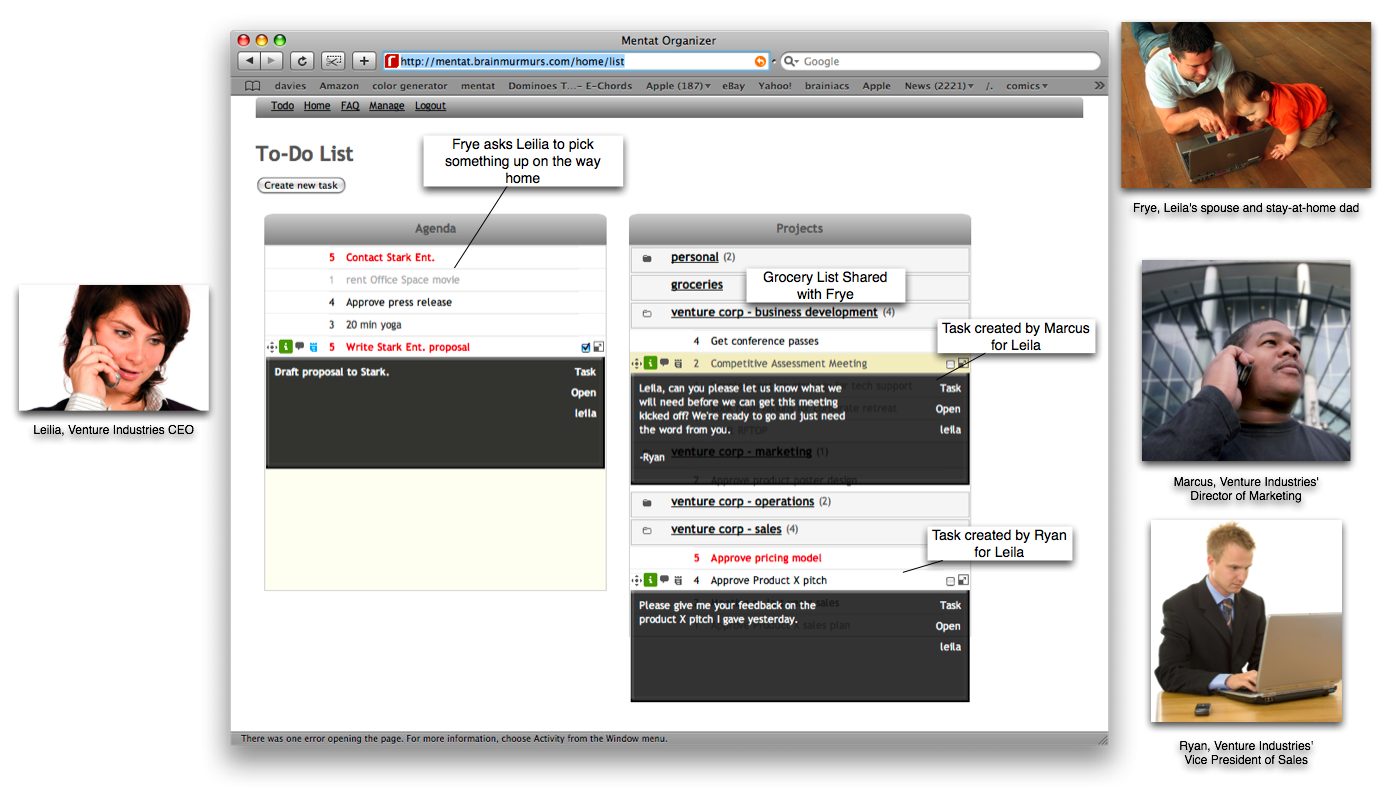Click the orange SnapBack arrow in address bar

[x=760, y=62]
